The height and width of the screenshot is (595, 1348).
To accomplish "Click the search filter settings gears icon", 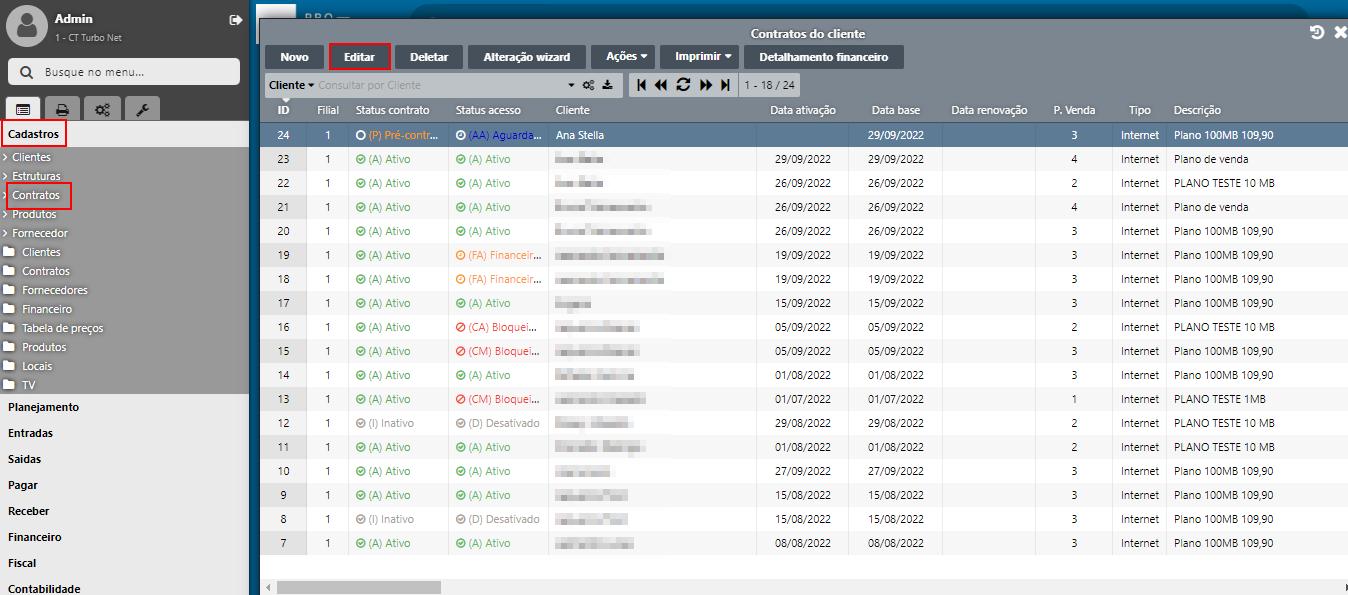I will coord(589,86).
